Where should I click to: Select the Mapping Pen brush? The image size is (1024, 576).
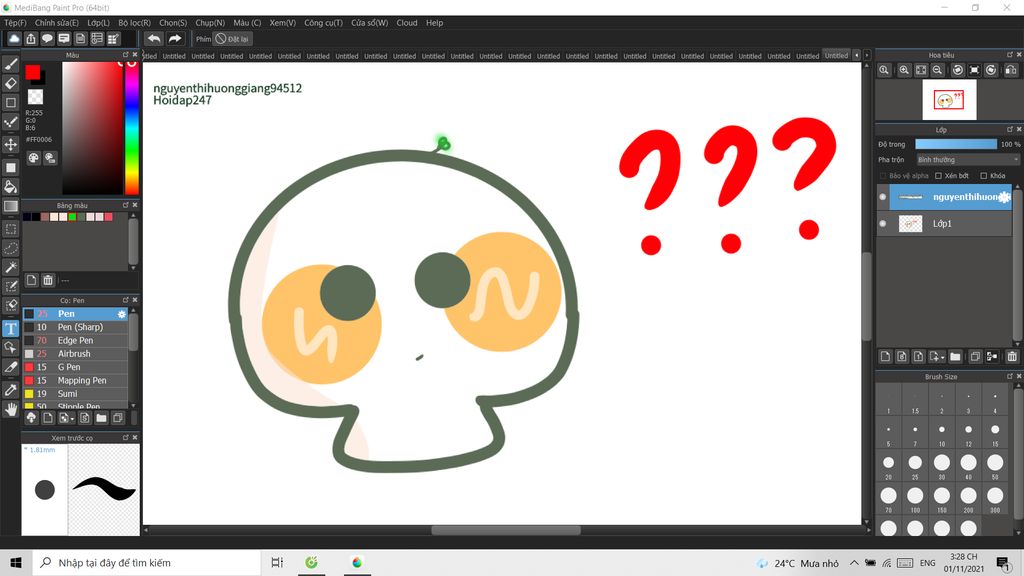click(76, 381)
